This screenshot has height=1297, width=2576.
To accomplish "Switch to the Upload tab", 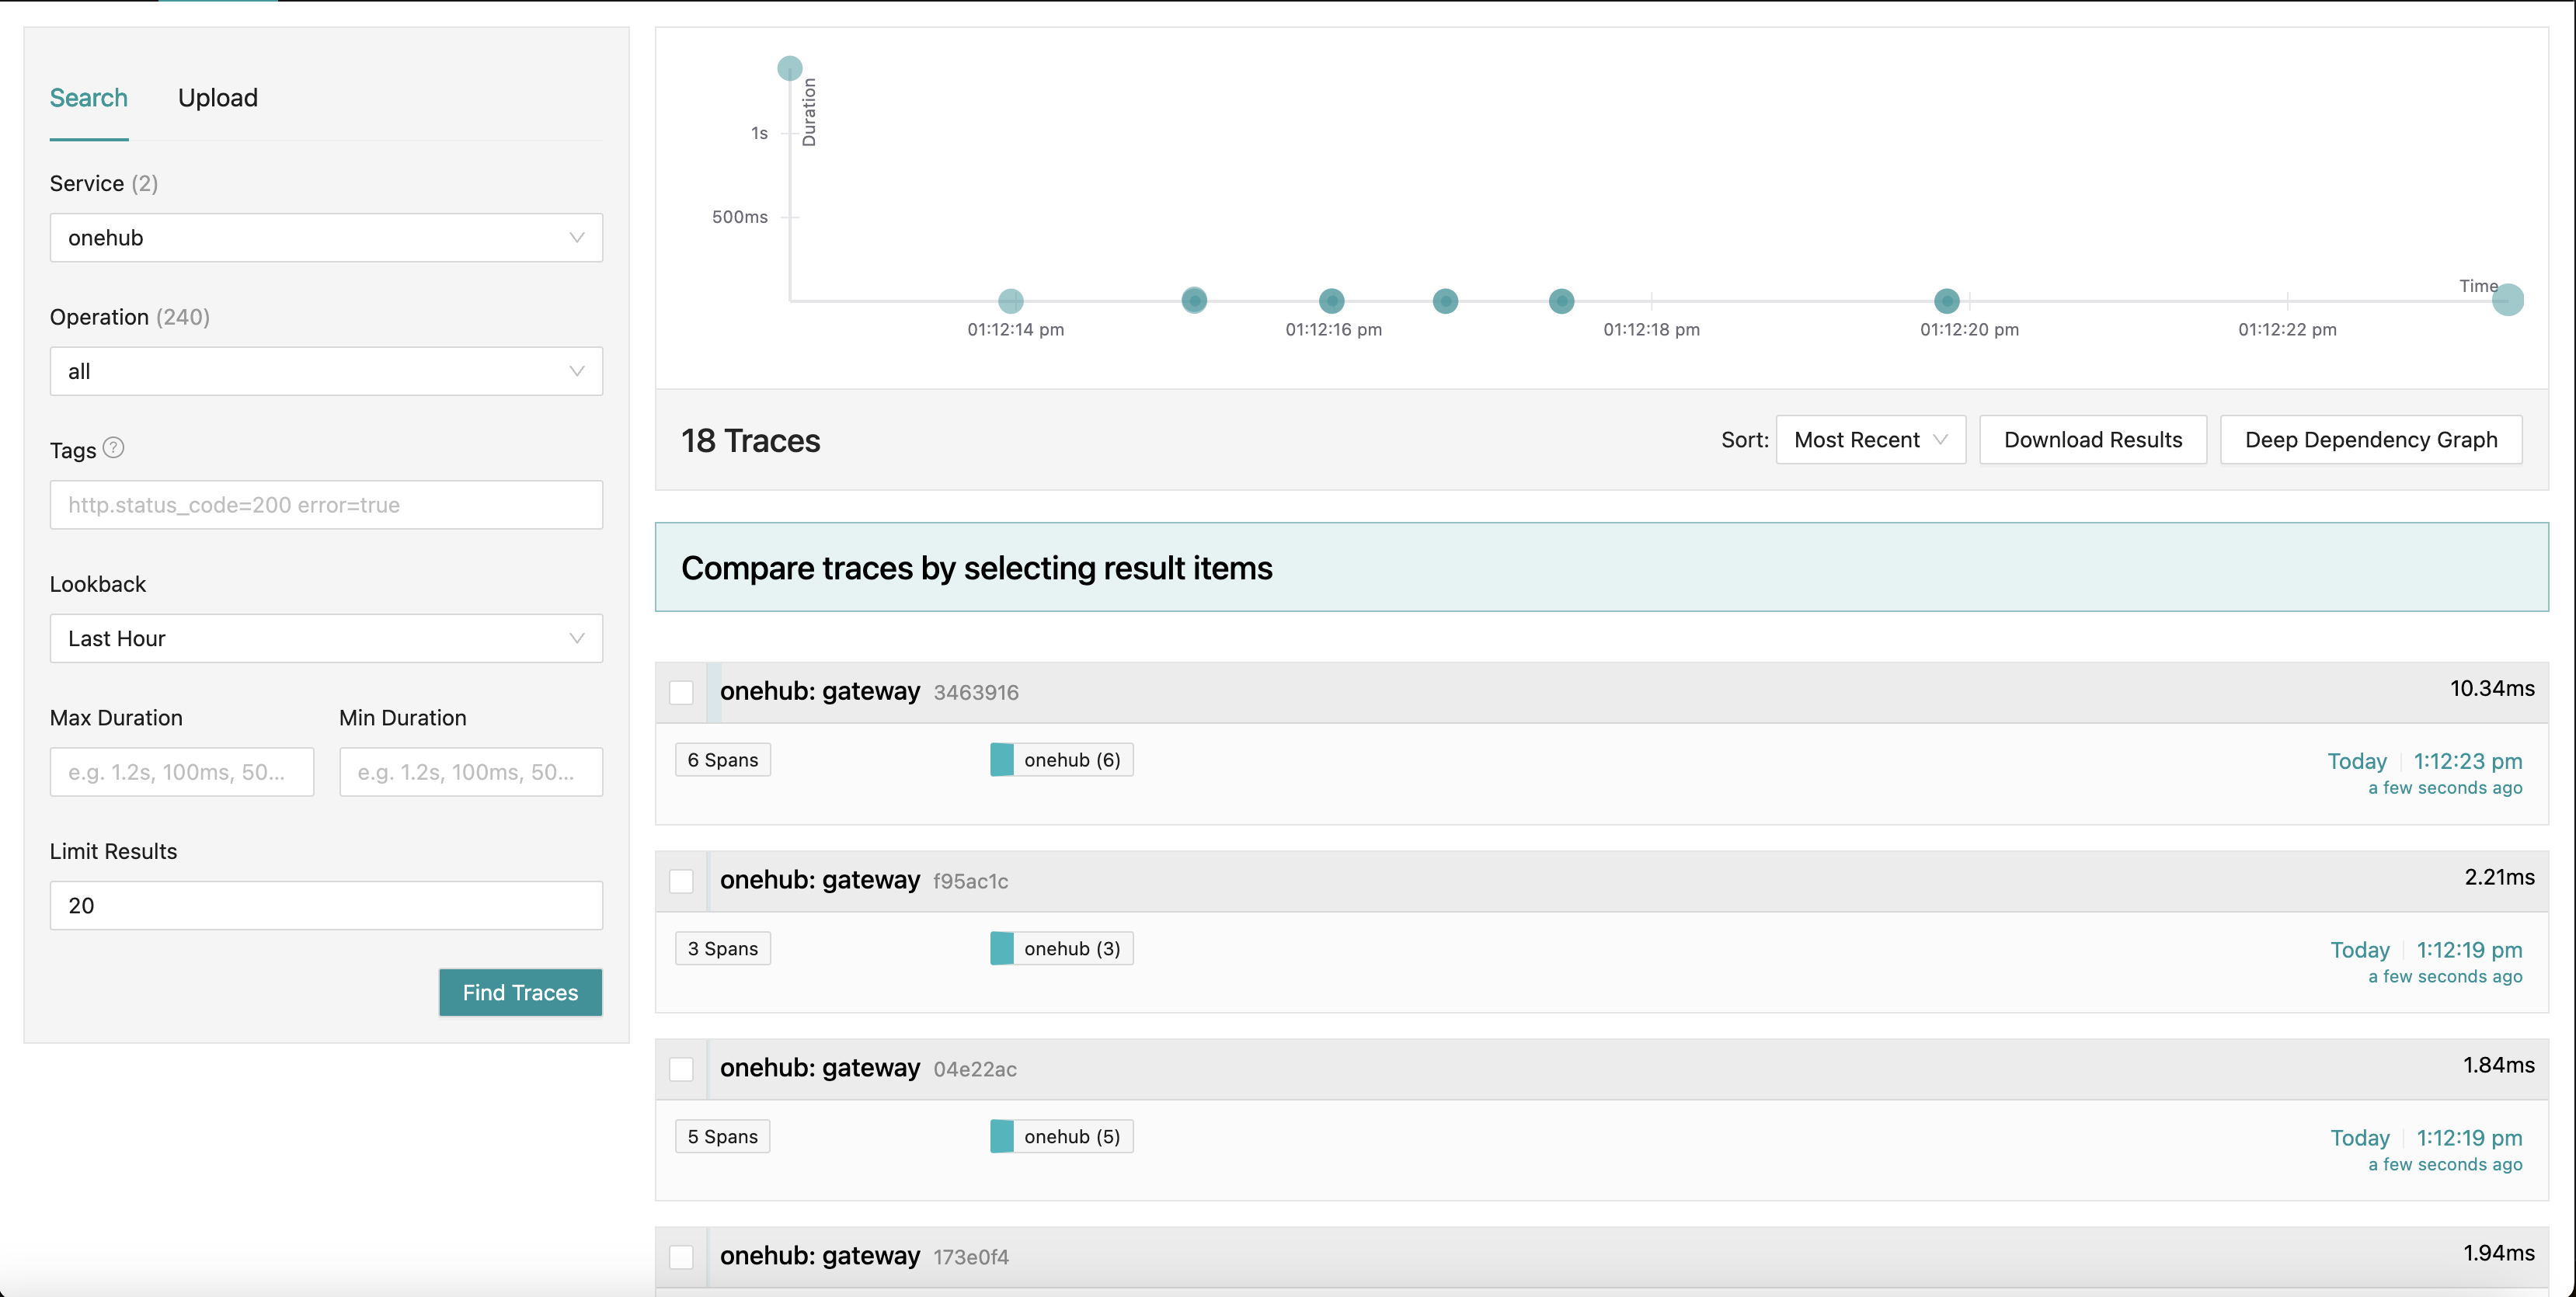I will 218,97.
